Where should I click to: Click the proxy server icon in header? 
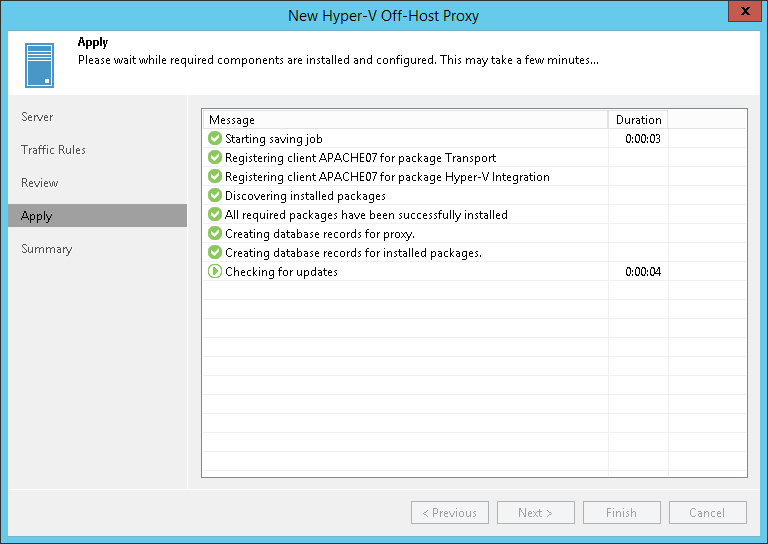[40, 64]
